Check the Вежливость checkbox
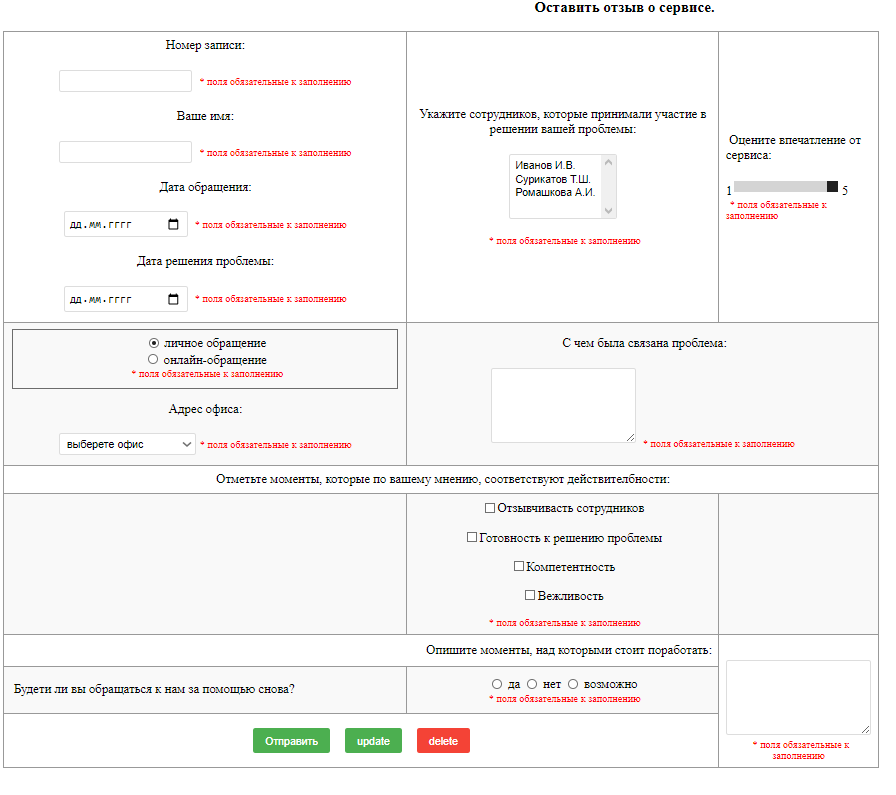This screenshot has width=896, height=795. point(530,595)
